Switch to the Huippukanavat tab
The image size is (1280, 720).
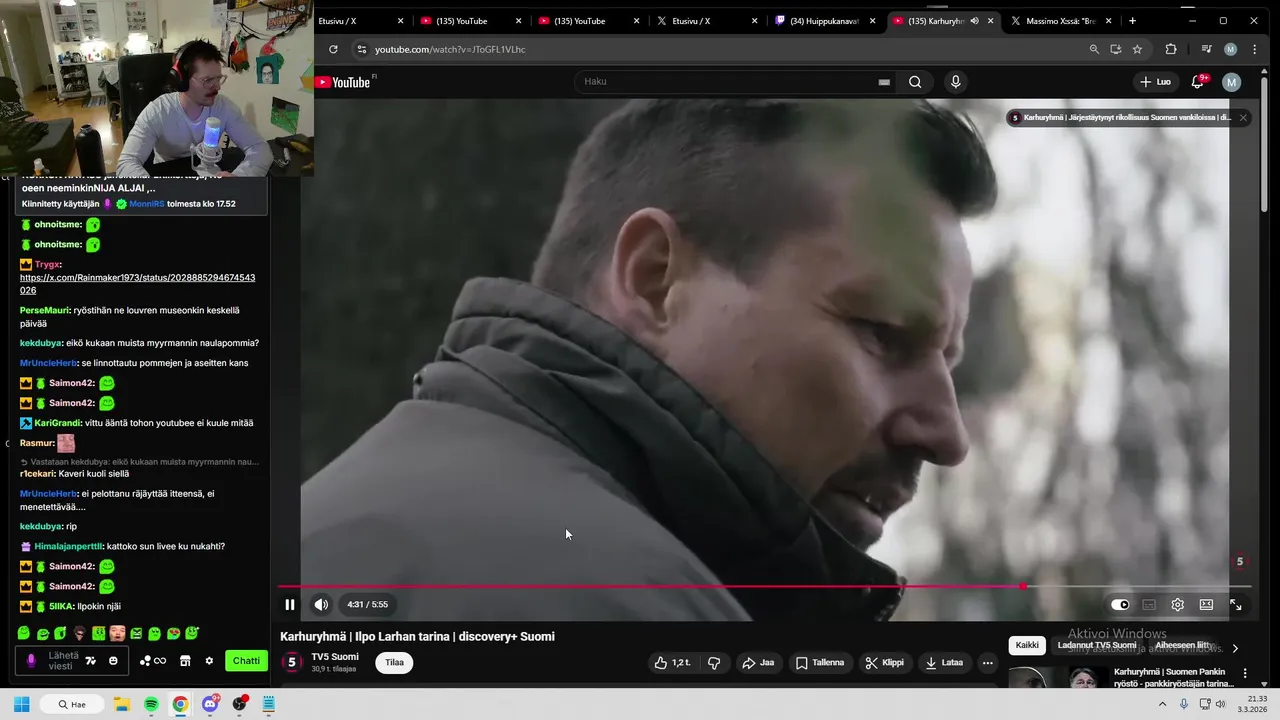point(826,21)
